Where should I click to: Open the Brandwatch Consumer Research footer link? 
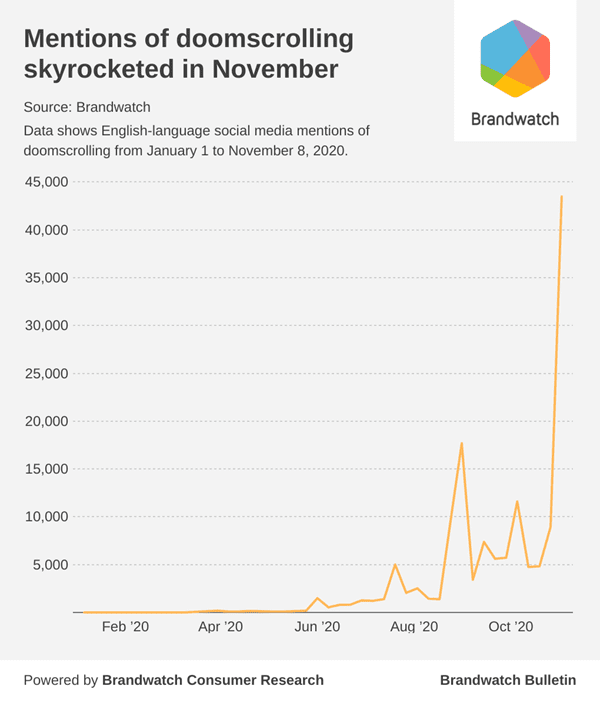click(x=212, y=680)
